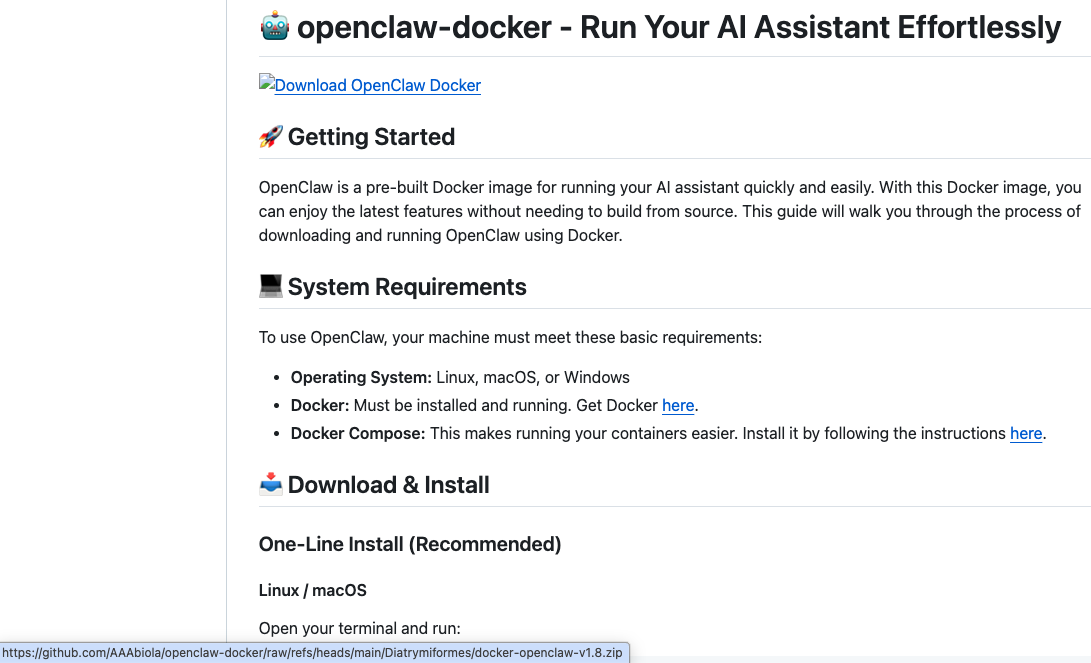Follow the 'here' link for Docker Compose instructions
Image resolution: width=1091 pixels, height=663 pixels.
(x=1026, y=433)
